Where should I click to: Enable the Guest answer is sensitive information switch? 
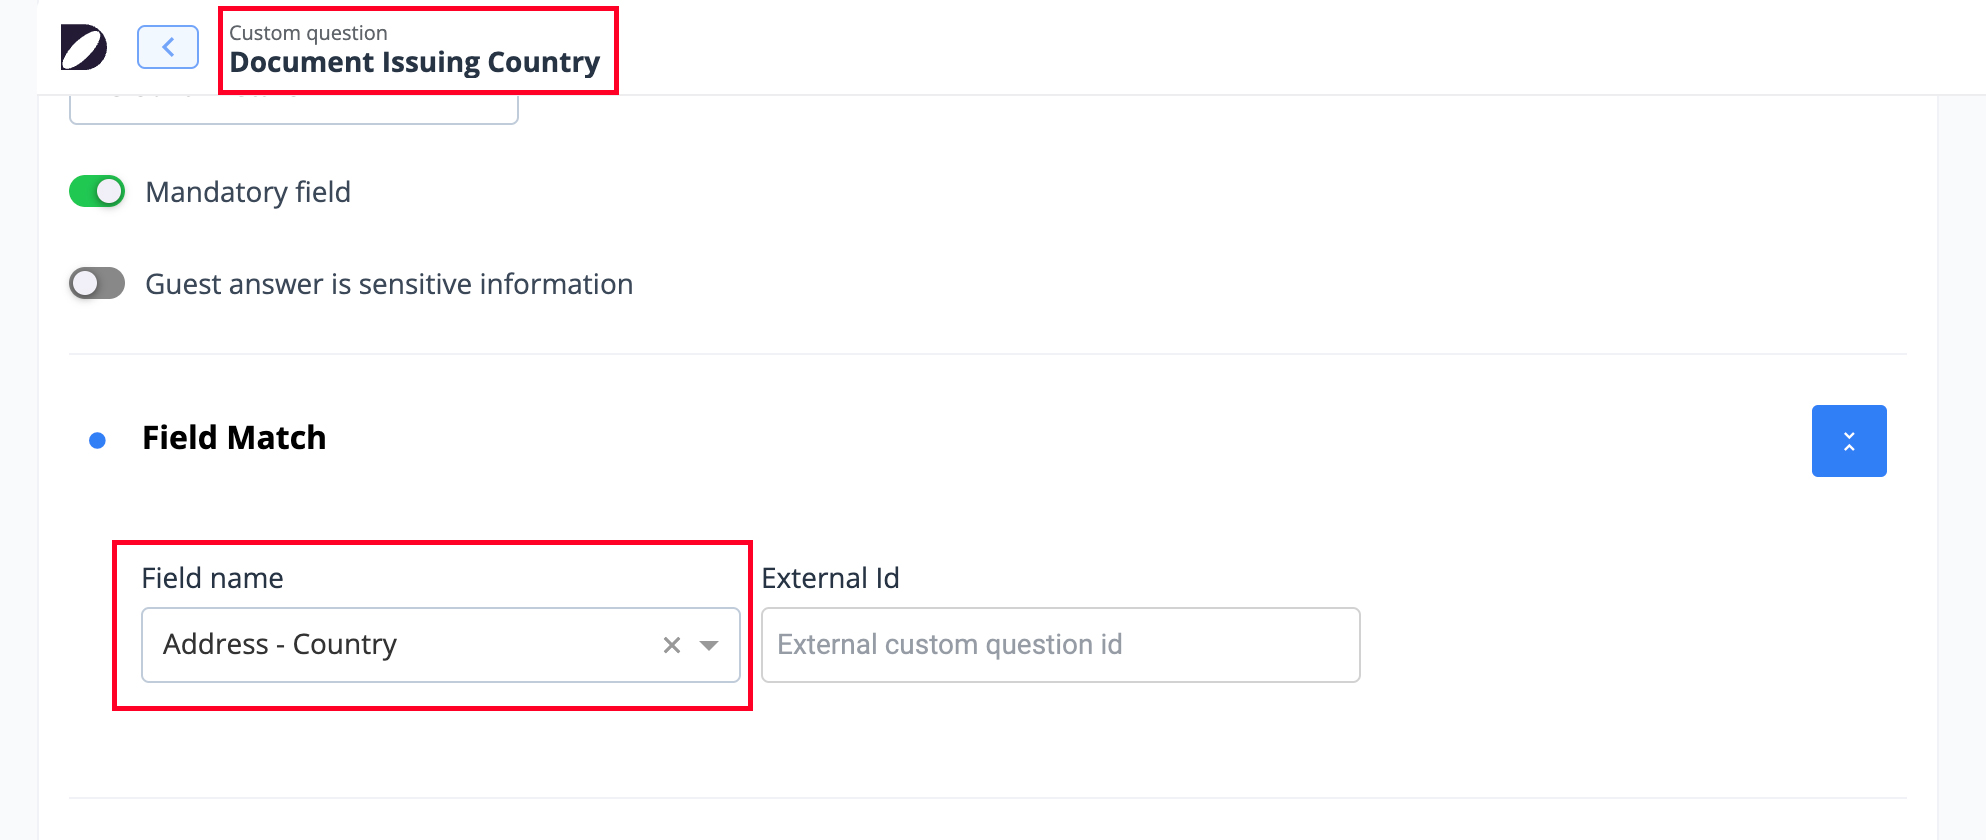(x=97, y=283)
